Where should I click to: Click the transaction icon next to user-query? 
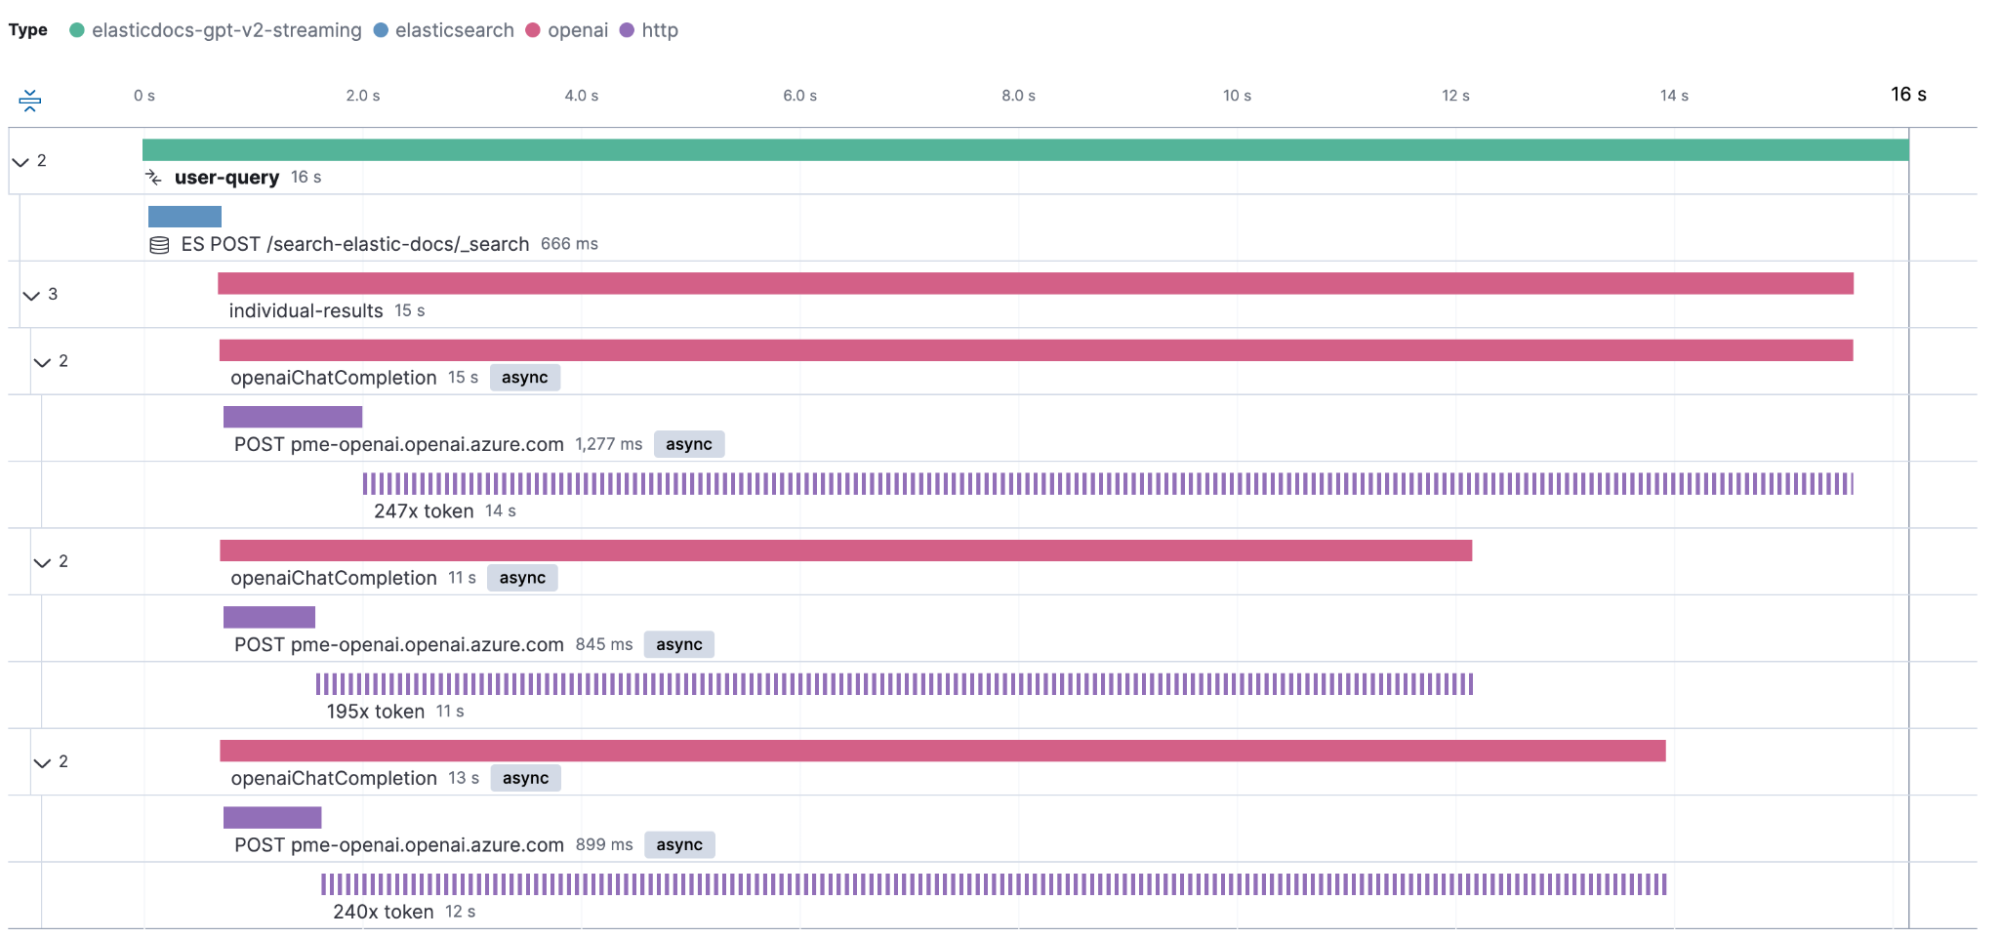[x=152, y=177]
